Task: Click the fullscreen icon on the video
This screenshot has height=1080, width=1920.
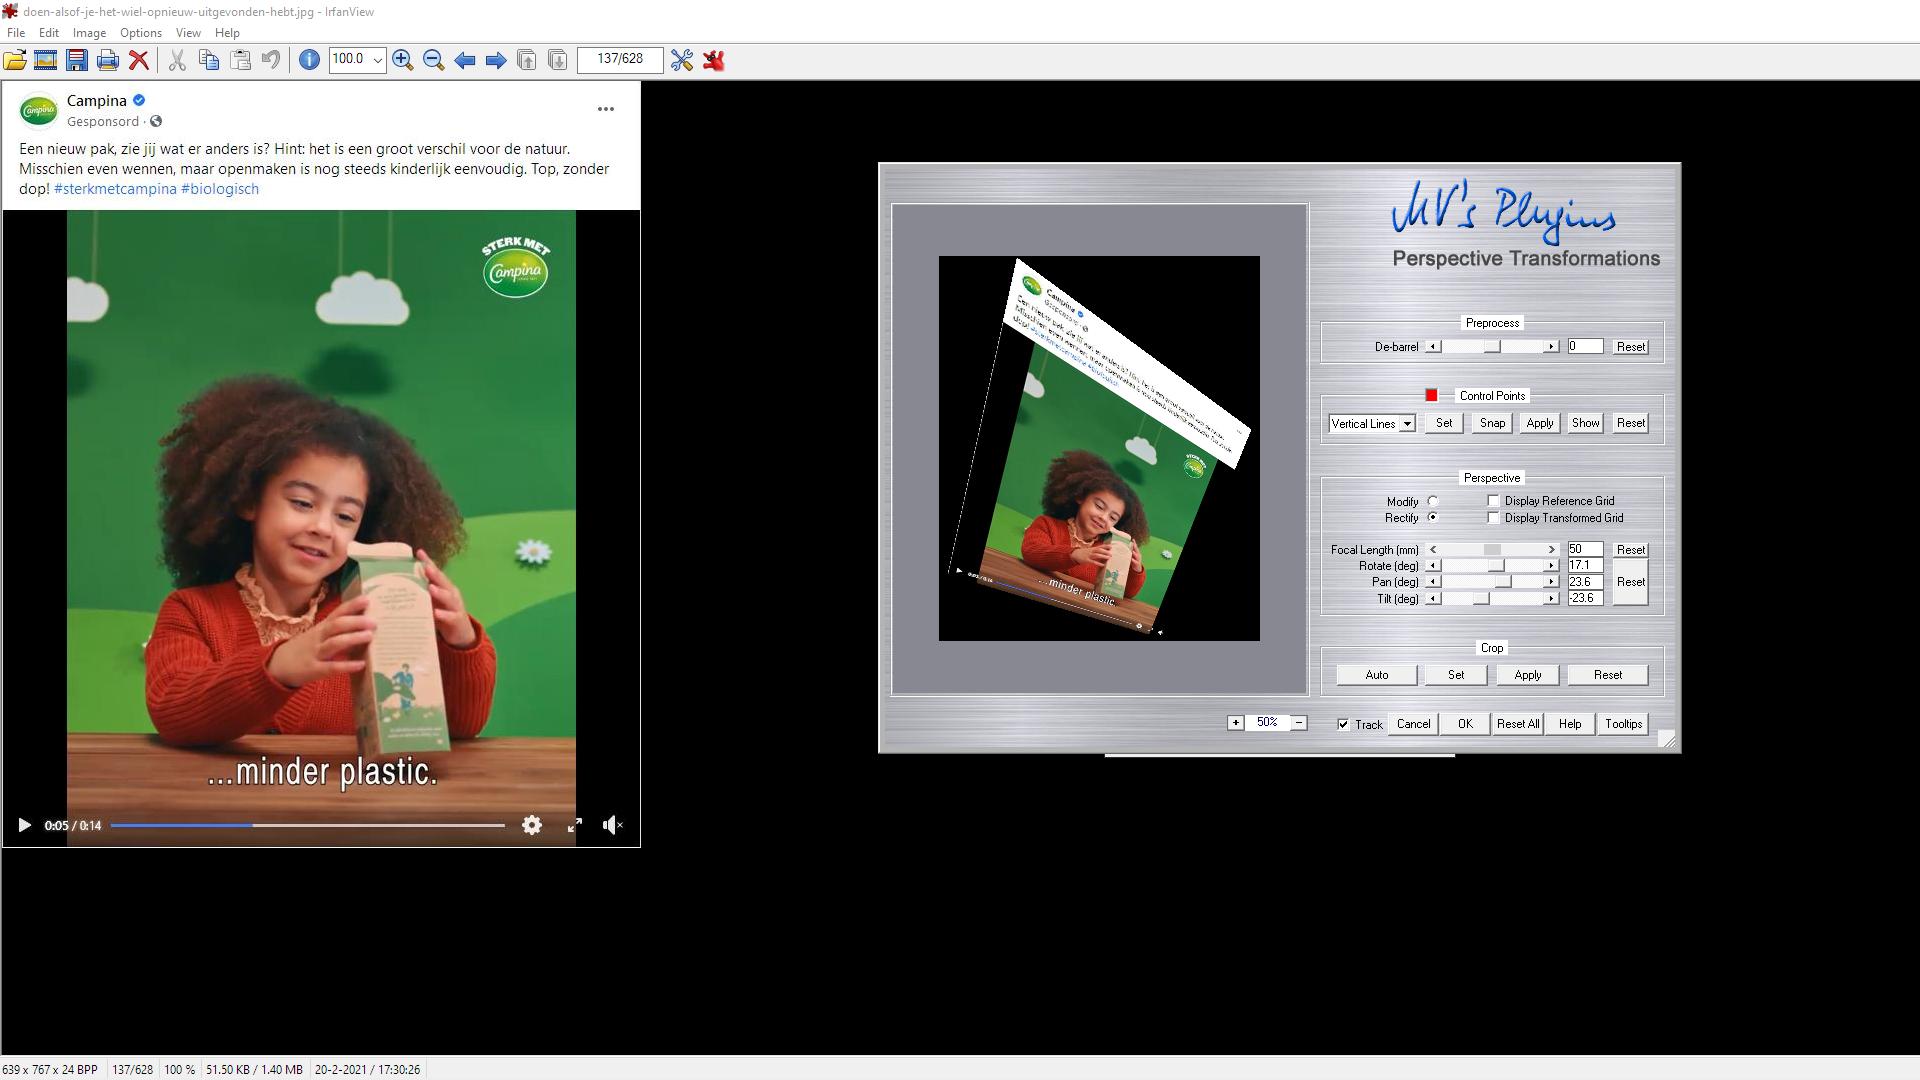Action: (575, 825)
